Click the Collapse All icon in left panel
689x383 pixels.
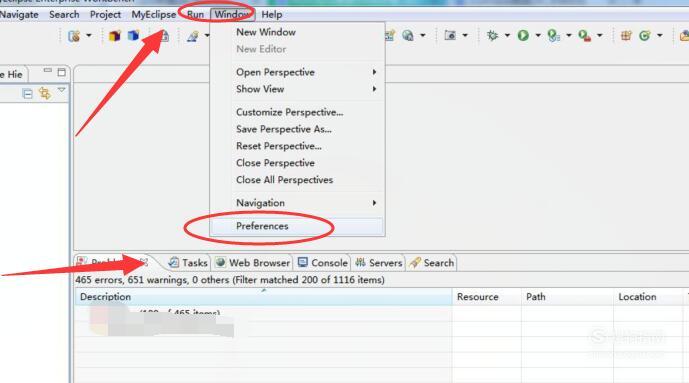(27, 94)
